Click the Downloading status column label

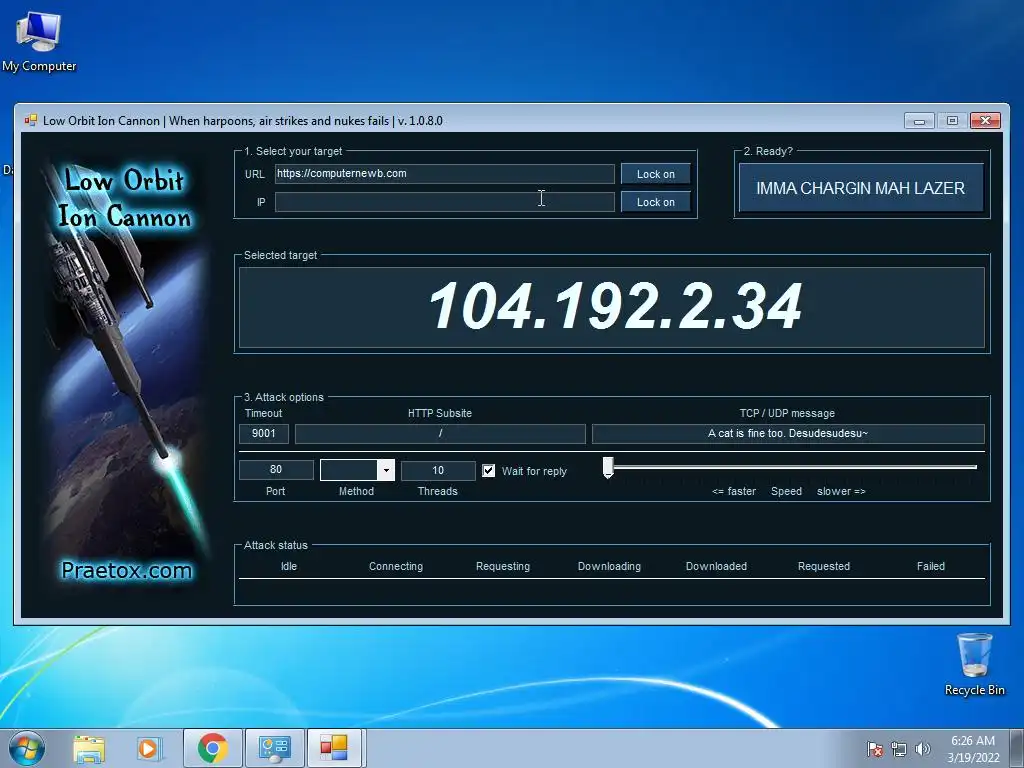(x=609, y=566)
